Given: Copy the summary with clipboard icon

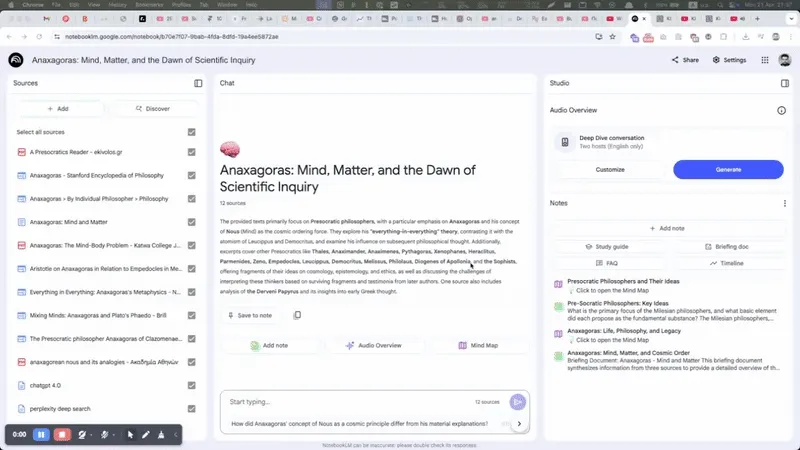Looking at the screenshot, I should 297,315.
